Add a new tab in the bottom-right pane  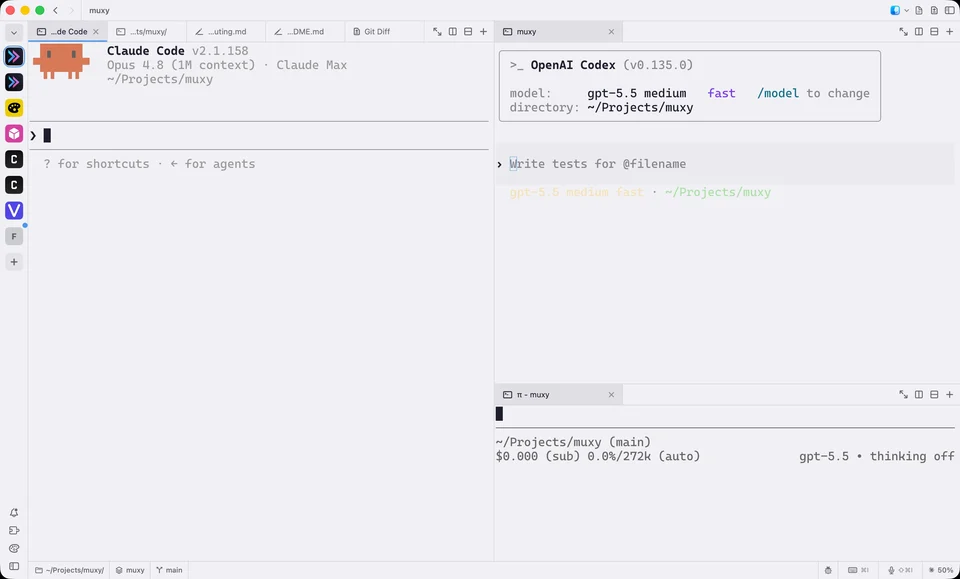coord(950,395)
